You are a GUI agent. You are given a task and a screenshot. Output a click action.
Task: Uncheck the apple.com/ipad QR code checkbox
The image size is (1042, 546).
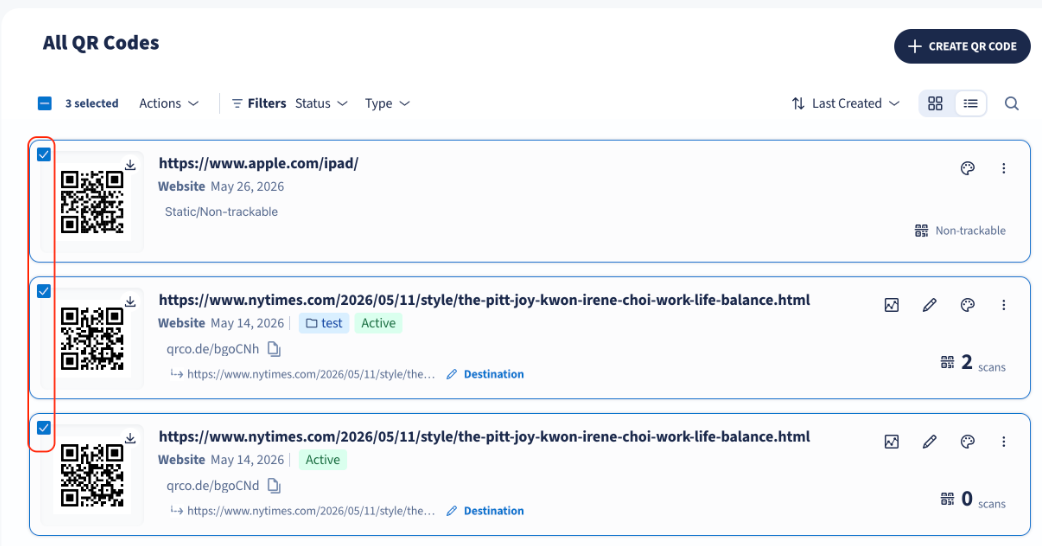pyautogui.click(x=44, y=155)
